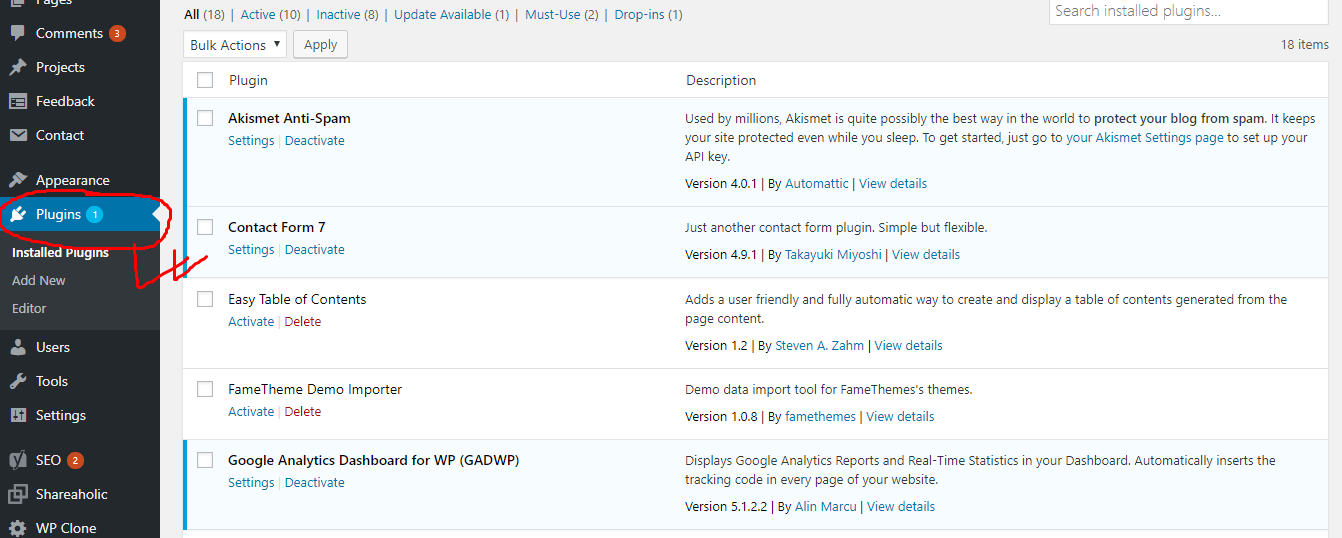Click the Settings sliders icon
Image resolution: width=1342 pixels, height=538 pixels.
point(17,415)
